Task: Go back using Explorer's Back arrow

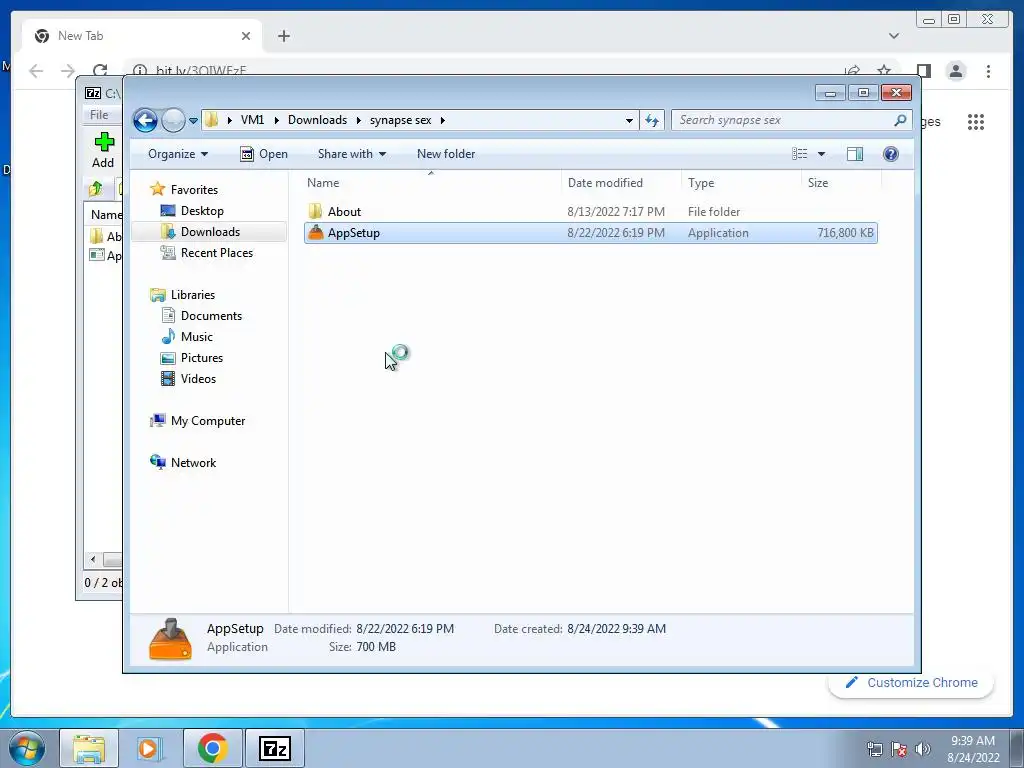Action: pyautogui.click(x=145, y=120)
